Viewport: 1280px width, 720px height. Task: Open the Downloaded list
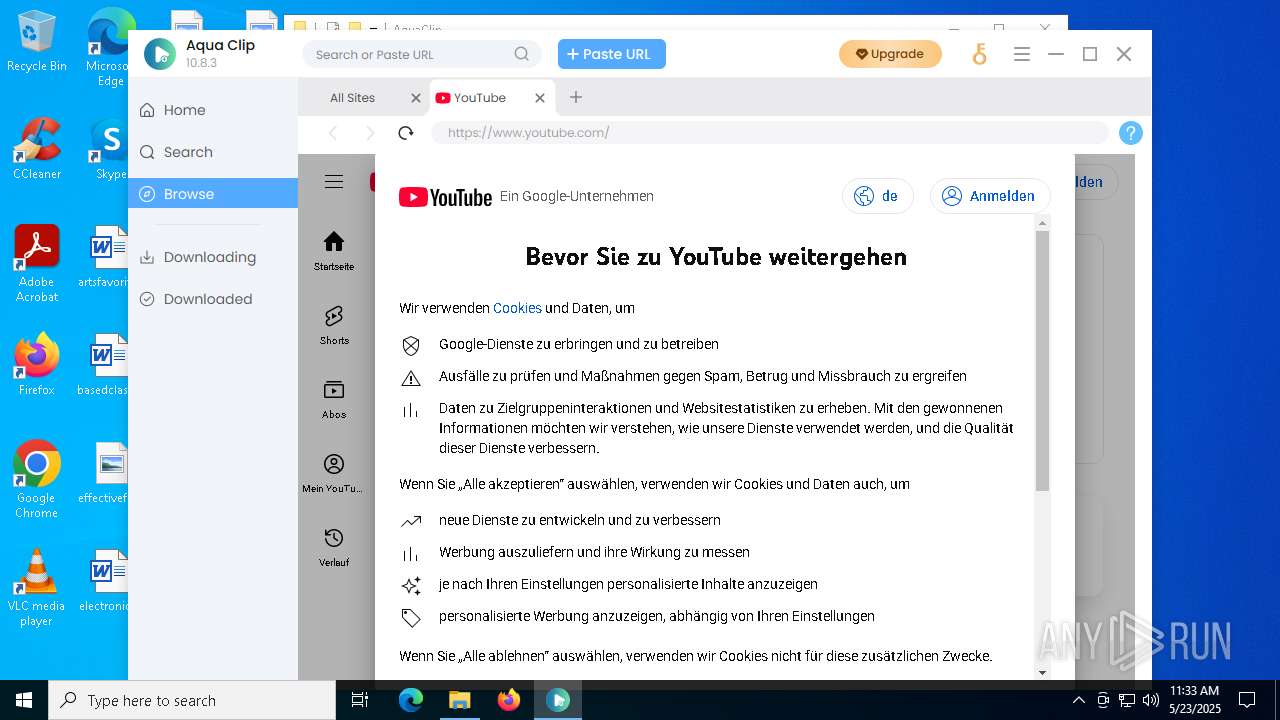[x=213, y=299]
